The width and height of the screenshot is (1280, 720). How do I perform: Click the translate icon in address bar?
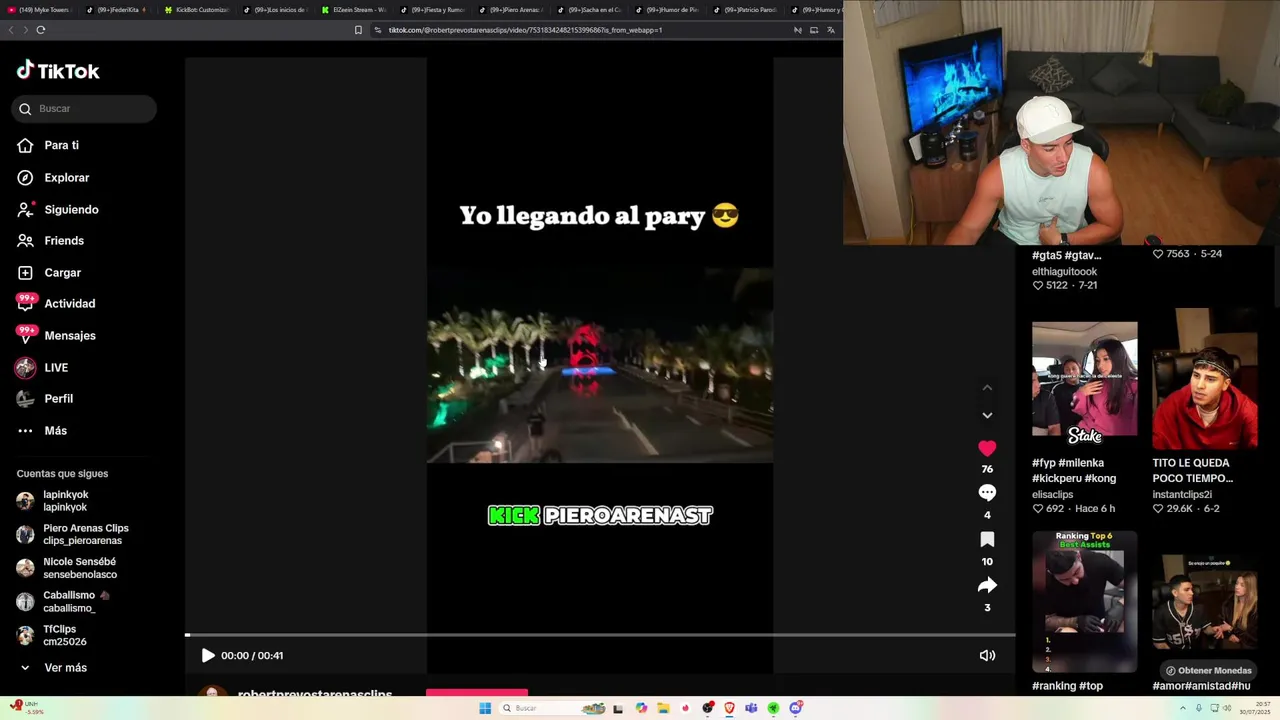coord(830,30)
